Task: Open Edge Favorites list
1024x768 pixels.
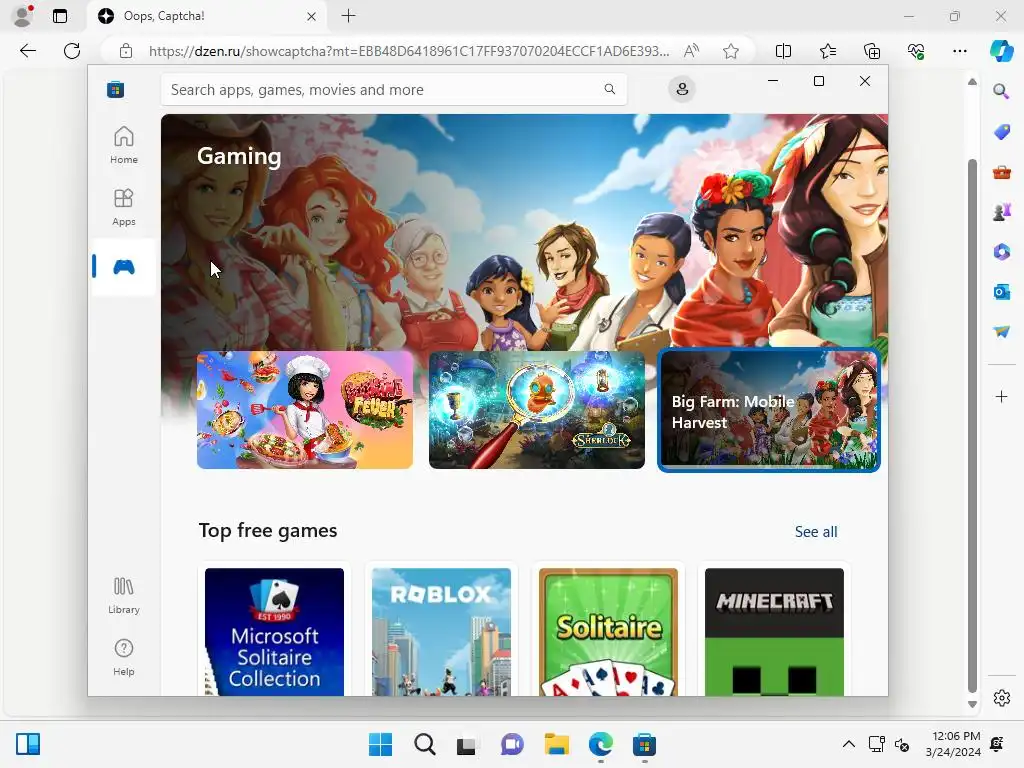Action: tap(827, 51)
